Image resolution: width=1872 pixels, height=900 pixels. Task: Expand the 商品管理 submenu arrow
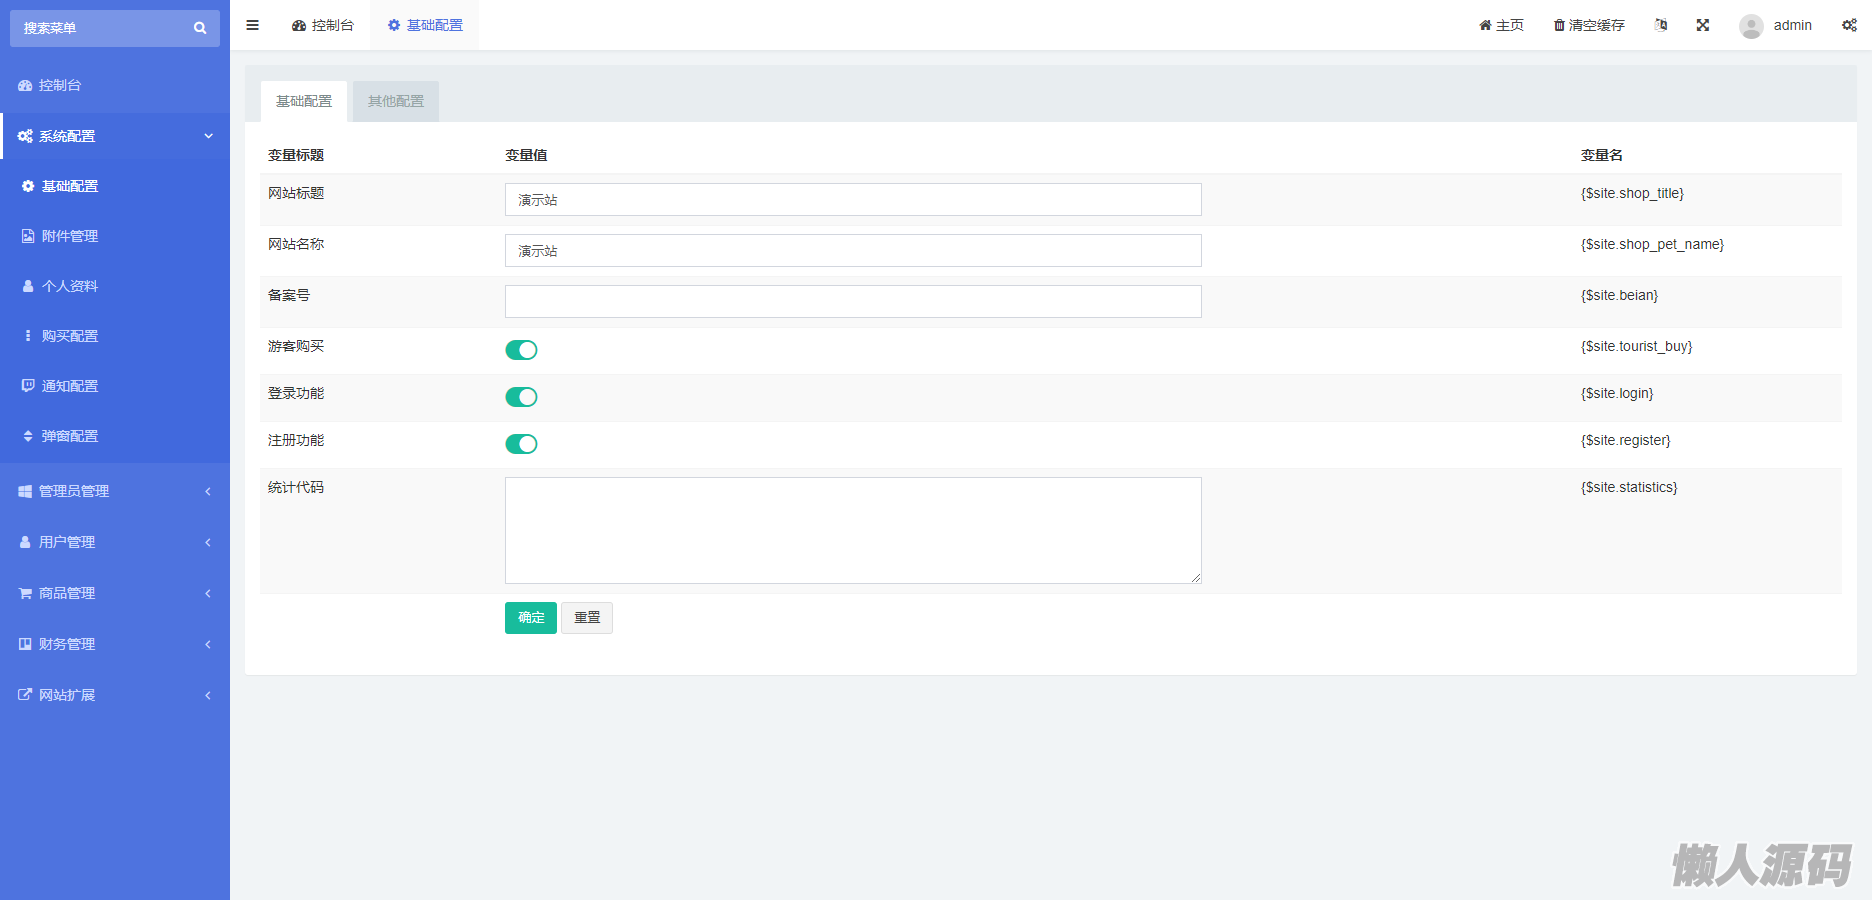208,593
